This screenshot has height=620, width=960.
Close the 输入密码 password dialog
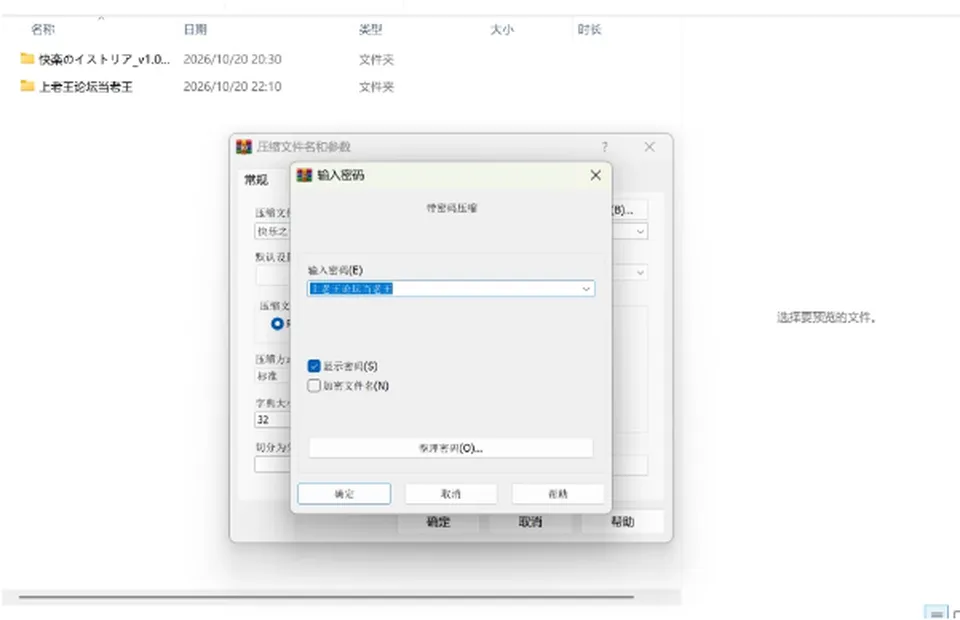pyautogui.click(x=595, y=176)
